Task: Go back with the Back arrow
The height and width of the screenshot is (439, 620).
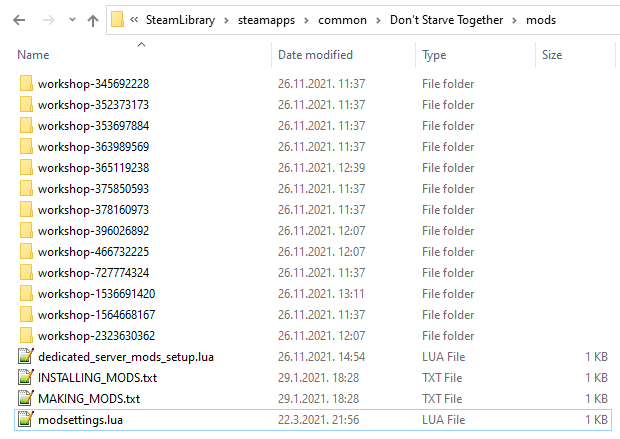Action: 19,20
